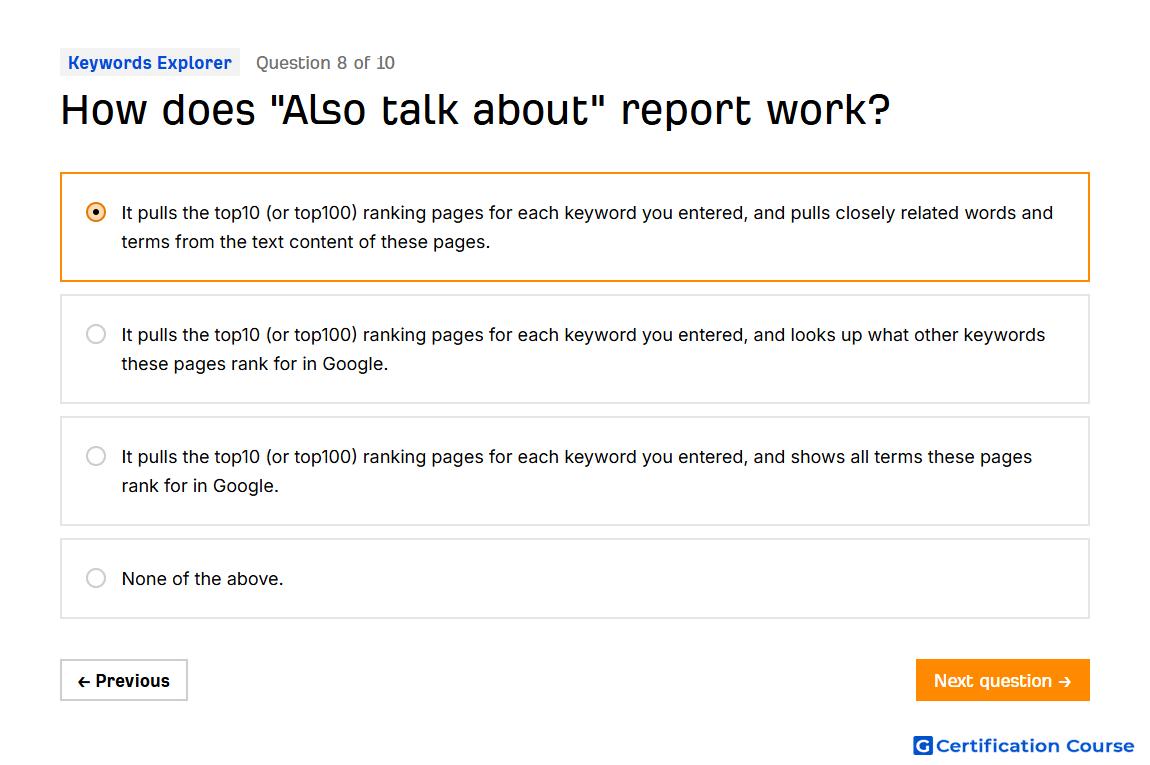Go to the Next question

pyautogui.click(x=1002, y=680)
